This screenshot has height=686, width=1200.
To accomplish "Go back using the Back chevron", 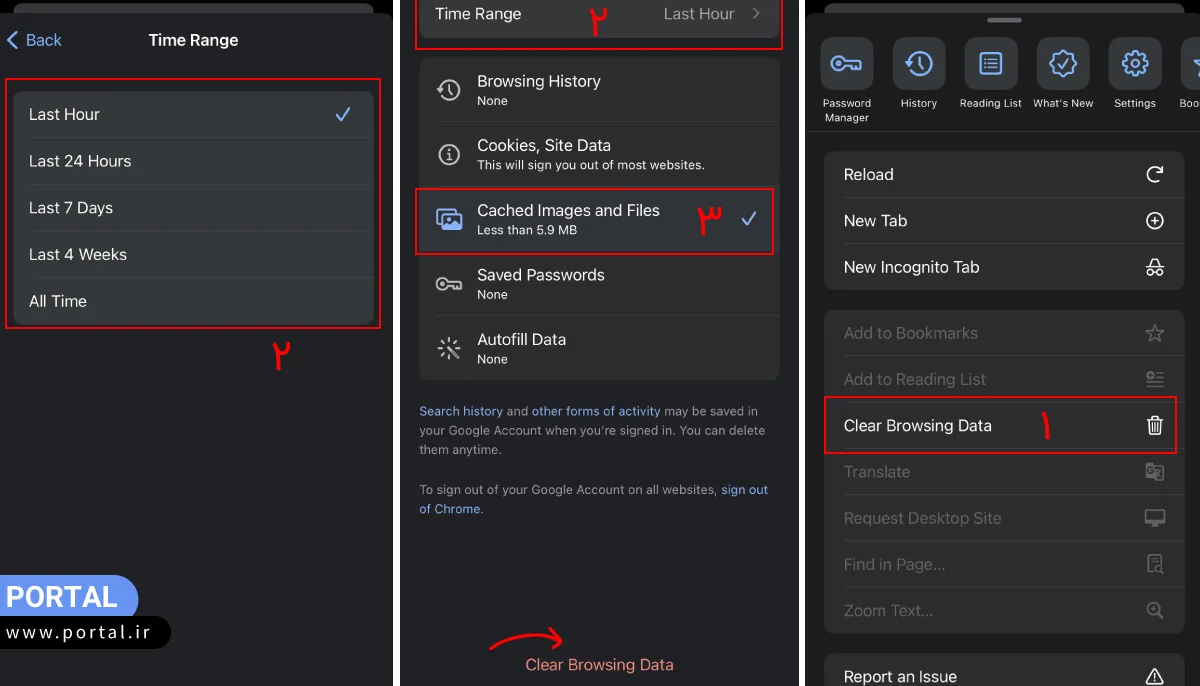I will coord(34,40).
